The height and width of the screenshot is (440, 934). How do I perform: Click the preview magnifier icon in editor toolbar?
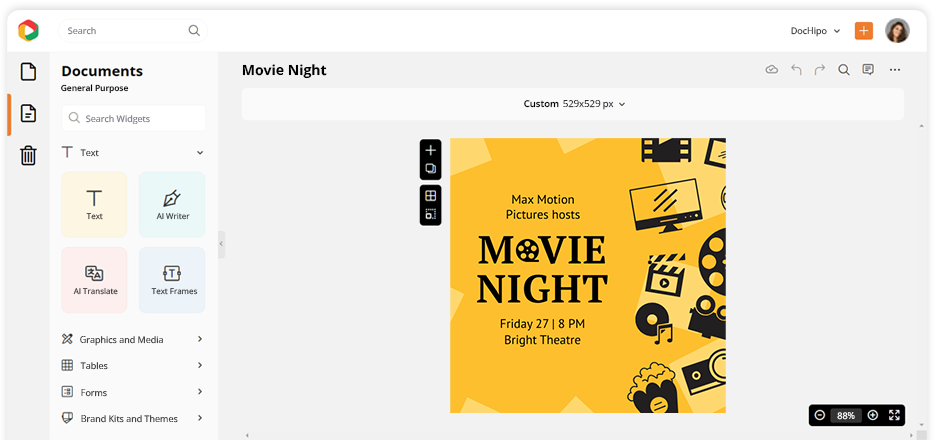click(x=844, y=70)
